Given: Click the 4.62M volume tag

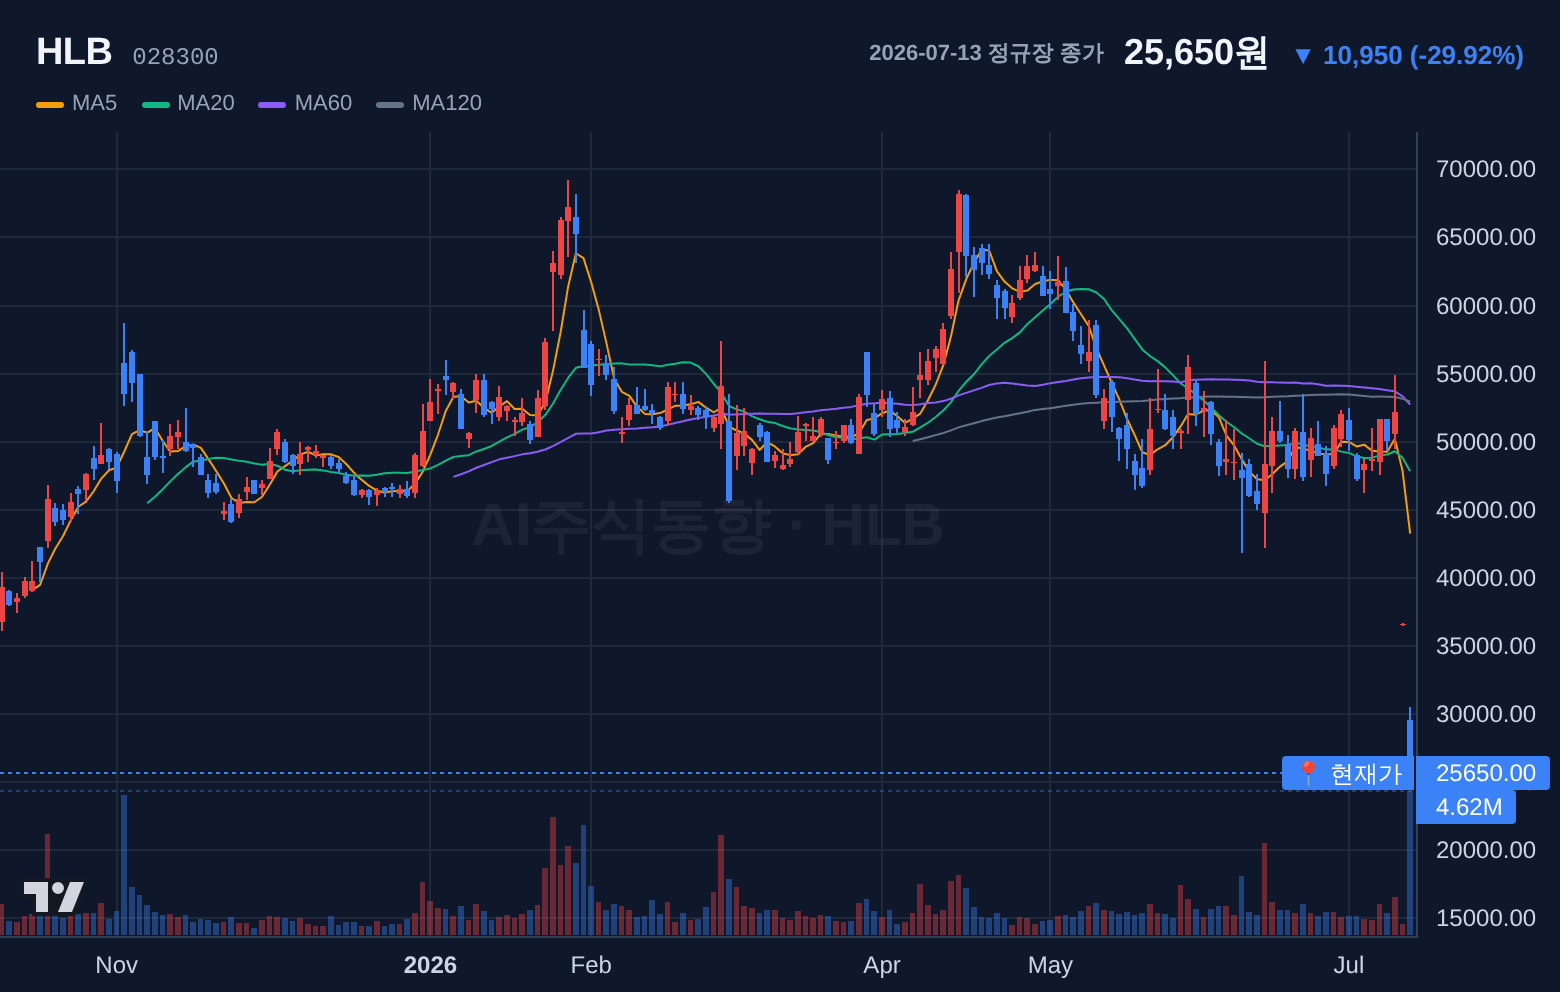Looking at the screenshot, I should click(1467, 807).
